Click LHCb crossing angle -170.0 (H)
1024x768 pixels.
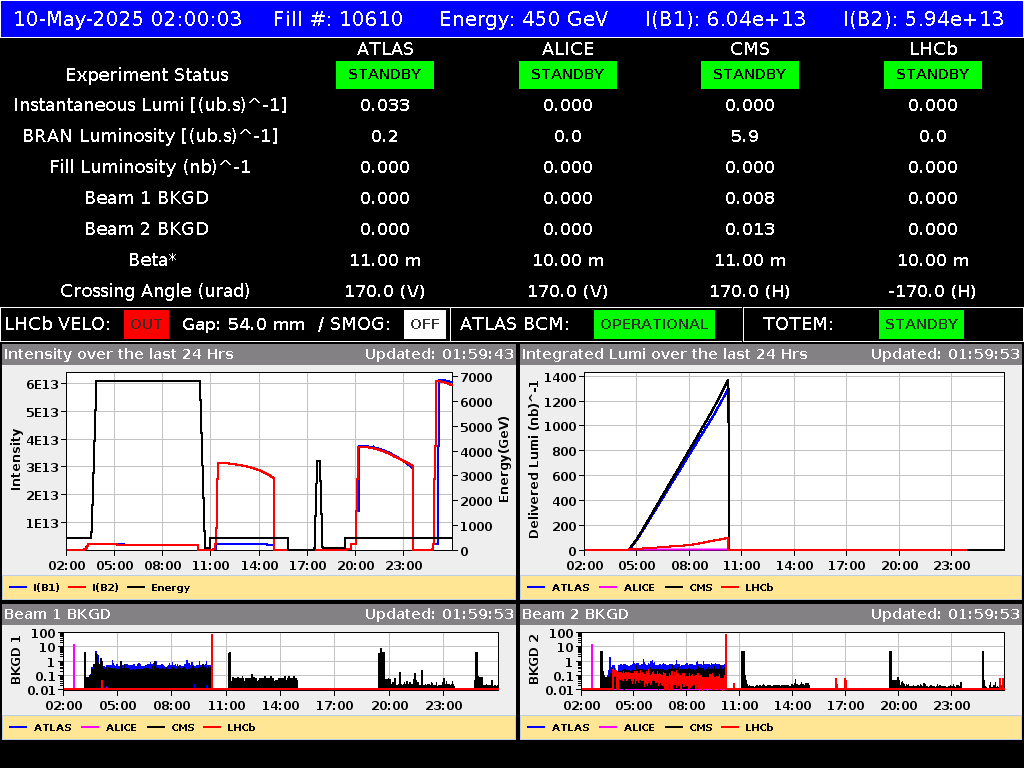pos(933,291)
